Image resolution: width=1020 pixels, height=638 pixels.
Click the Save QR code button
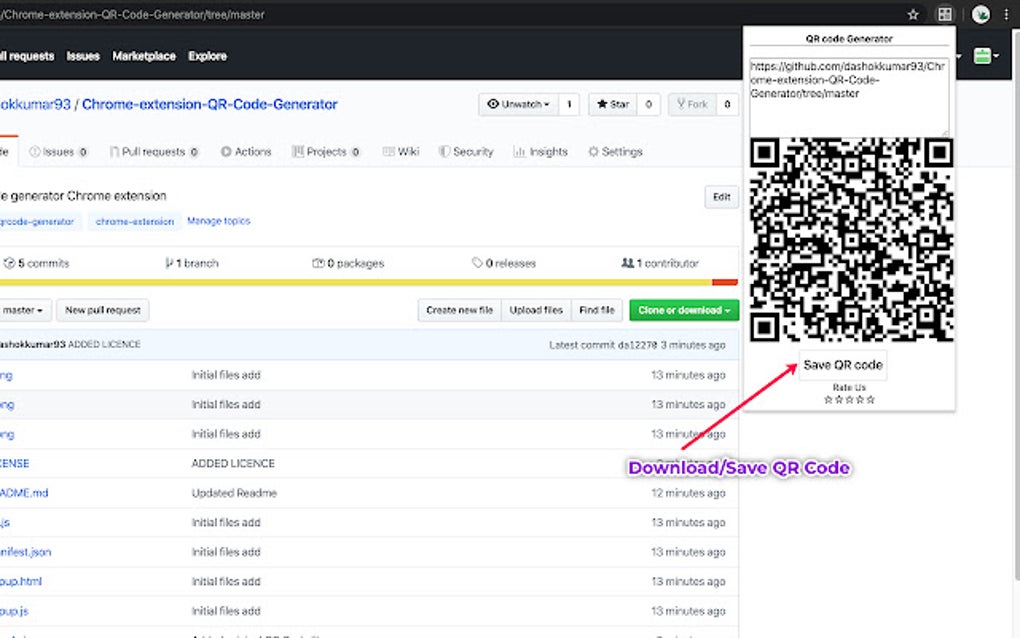842,364
